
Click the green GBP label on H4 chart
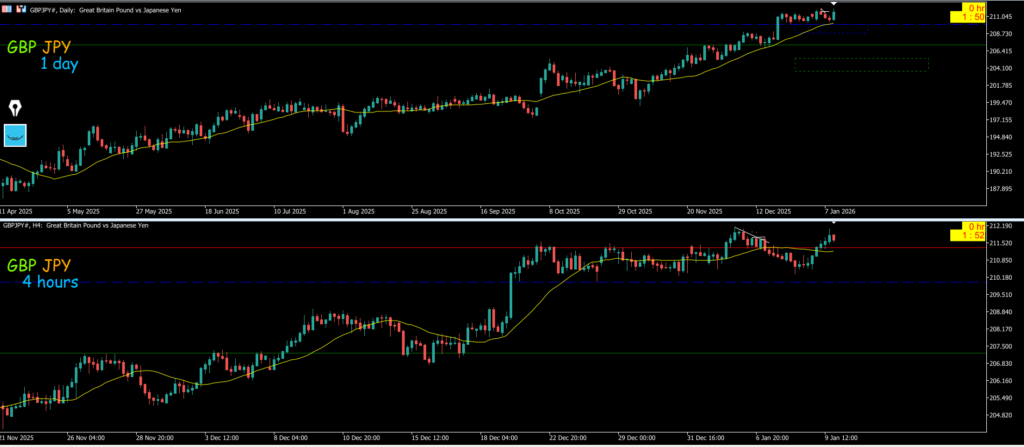[22, 265]
